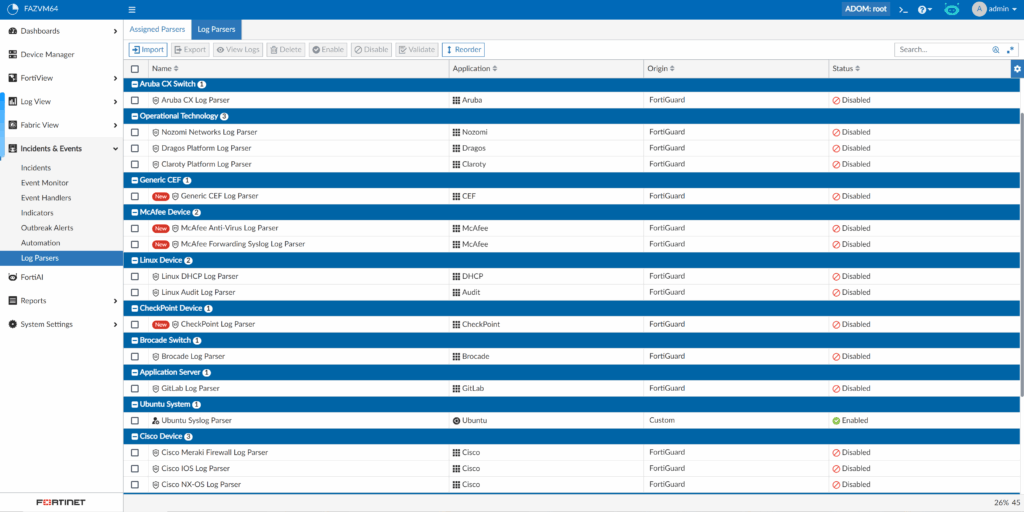The image size is (1024, 512).
Task: Check the Ubuntu Syslog Parser checkbox
Action: pos(135,421)
